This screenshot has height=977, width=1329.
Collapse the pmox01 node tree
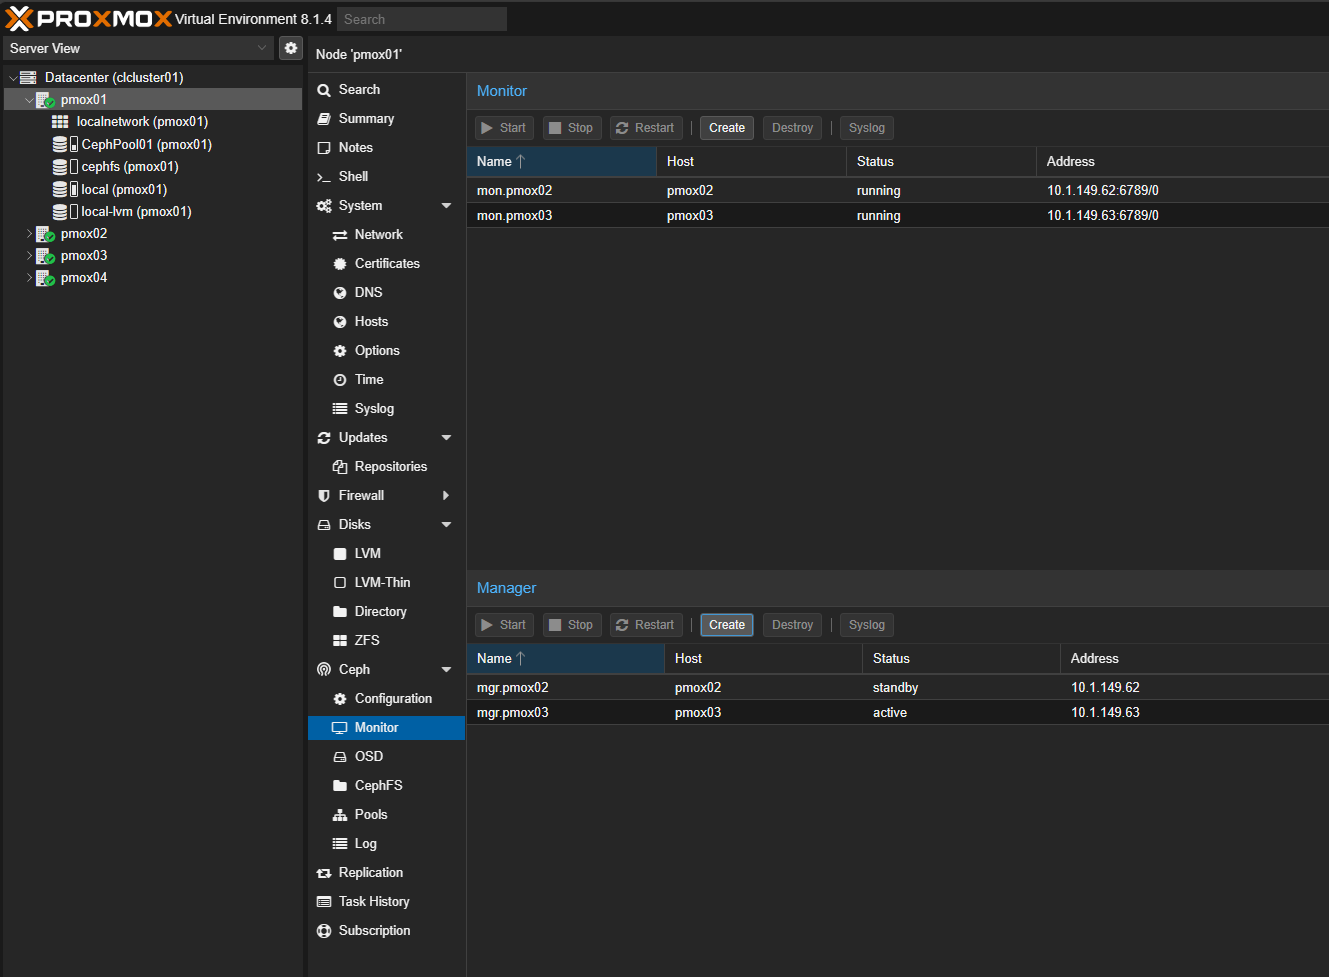[x=29, y=100]
